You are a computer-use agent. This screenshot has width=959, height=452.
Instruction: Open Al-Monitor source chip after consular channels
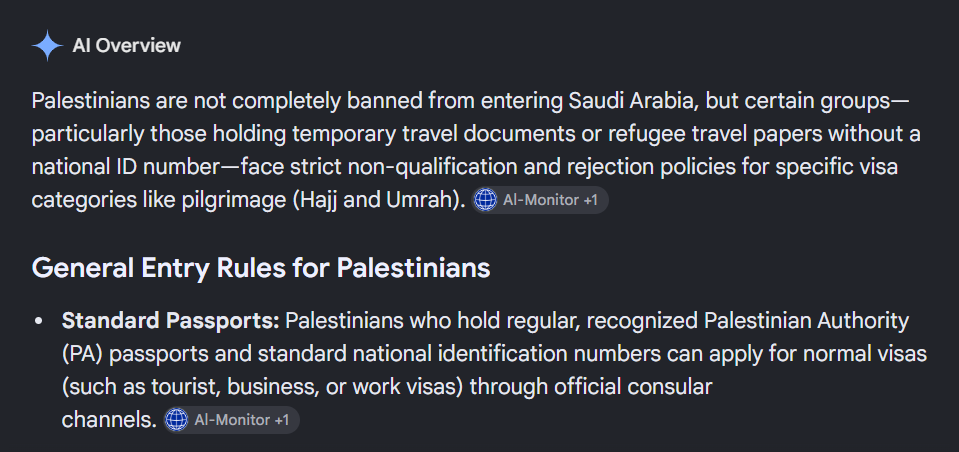click(232, 420)
